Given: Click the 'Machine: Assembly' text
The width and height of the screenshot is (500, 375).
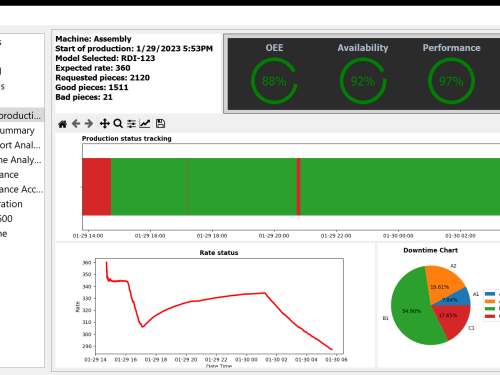Looking at the screenshot, I should point(93,39).
